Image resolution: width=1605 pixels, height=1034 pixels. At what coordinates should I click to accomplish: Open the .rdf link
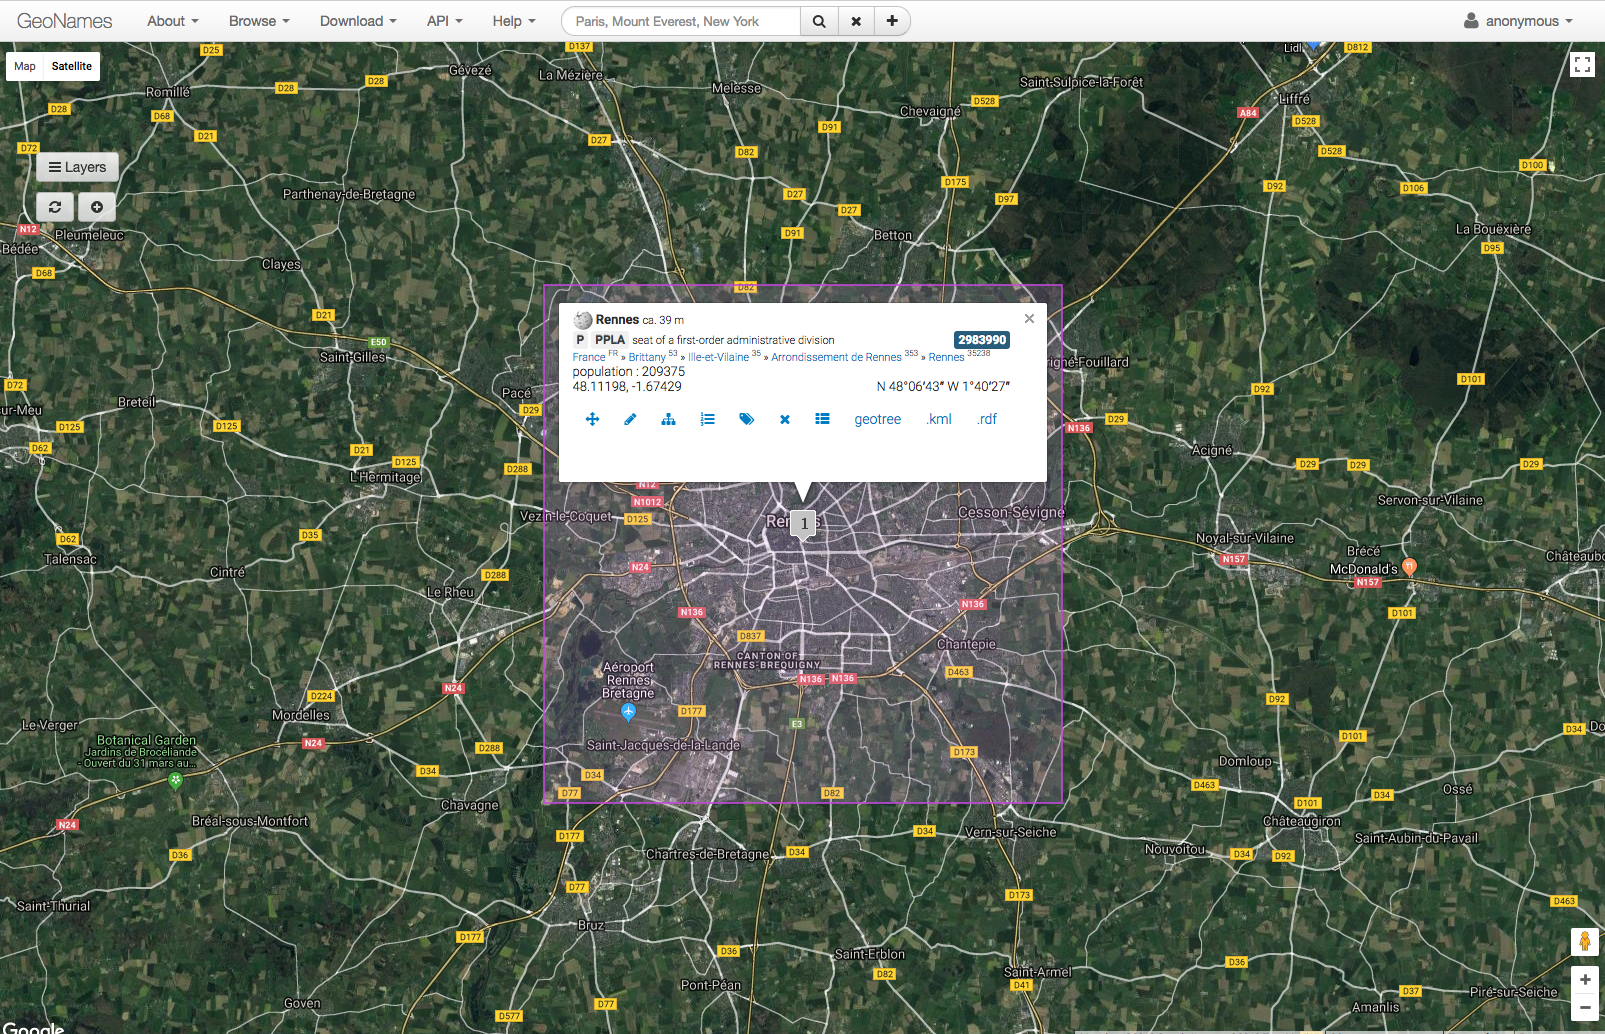(987, 419)
